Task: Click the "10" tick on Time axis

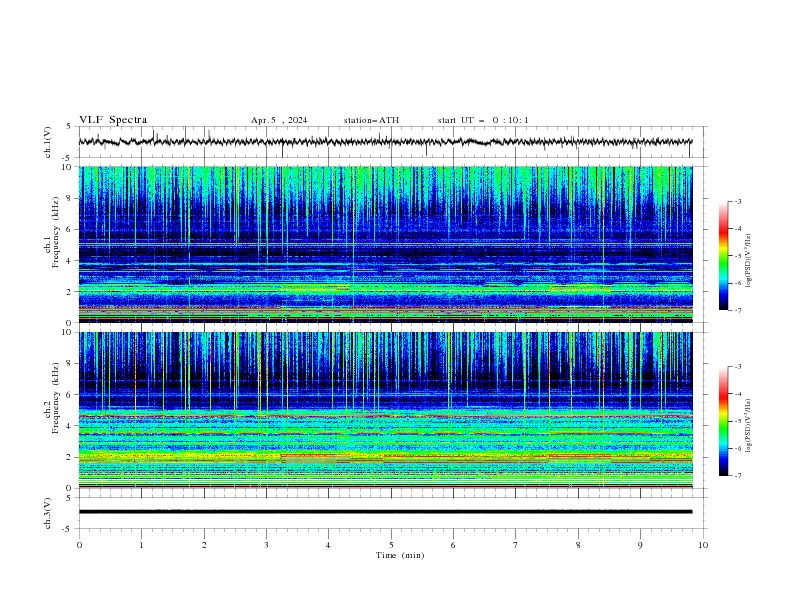Action: [x=703, y=545]
